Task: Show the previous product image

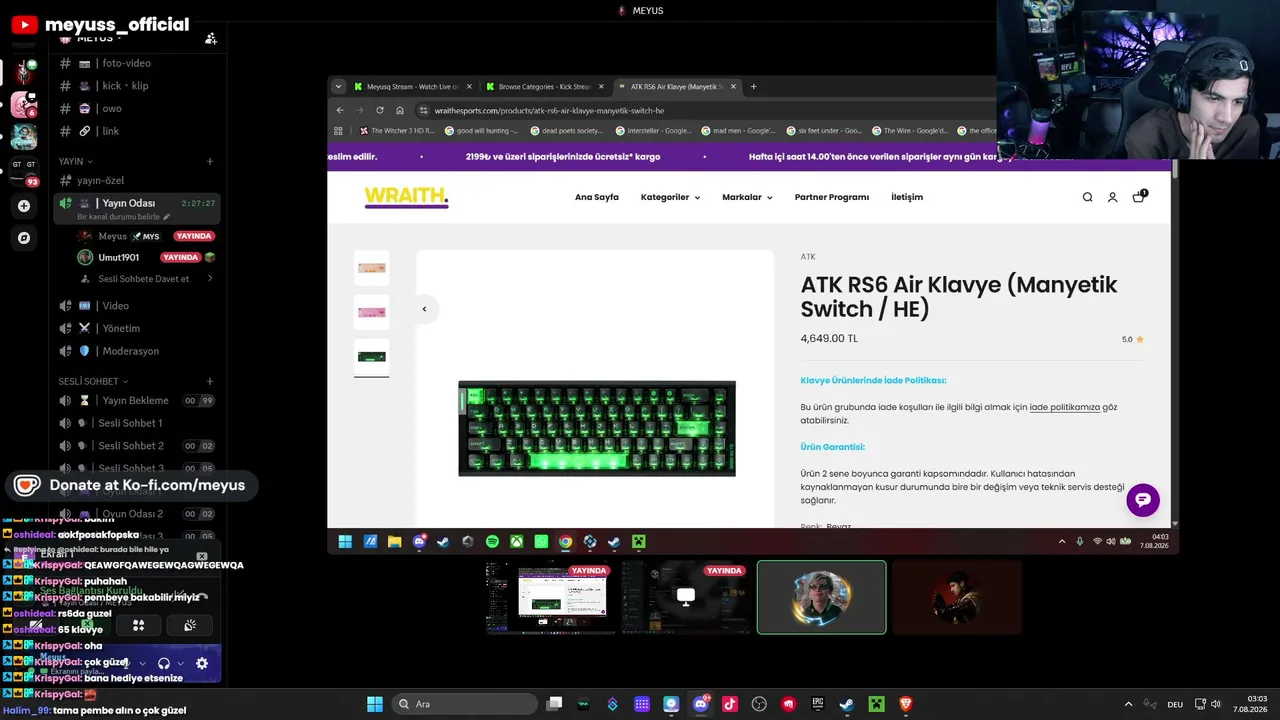Action: (424, 309)
